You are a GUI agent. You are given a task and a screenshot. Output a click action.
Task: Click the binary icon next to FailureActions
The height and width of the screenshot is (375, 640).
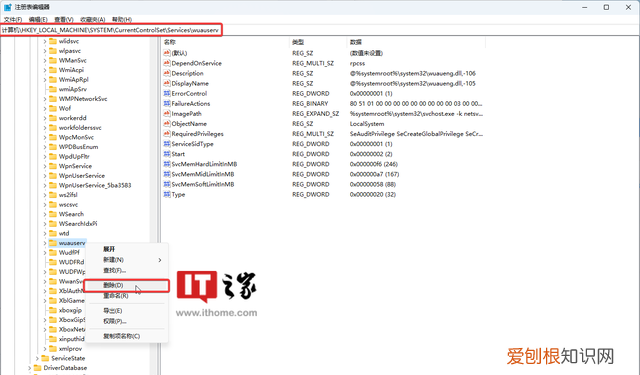coord(167,104)
